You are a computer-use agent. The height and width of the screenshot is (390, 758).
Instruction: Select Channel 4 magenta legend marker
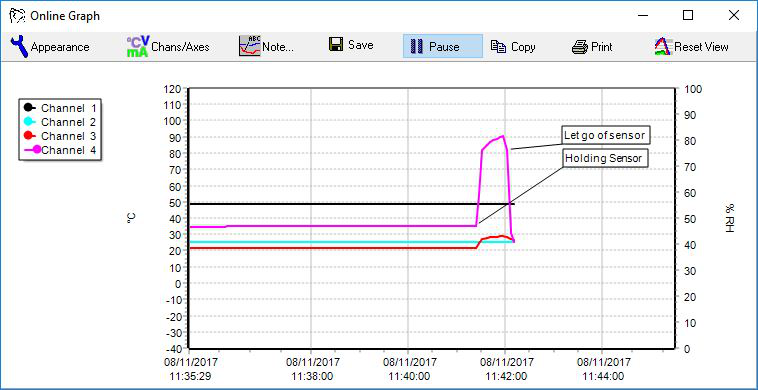(x=33, y=150)
